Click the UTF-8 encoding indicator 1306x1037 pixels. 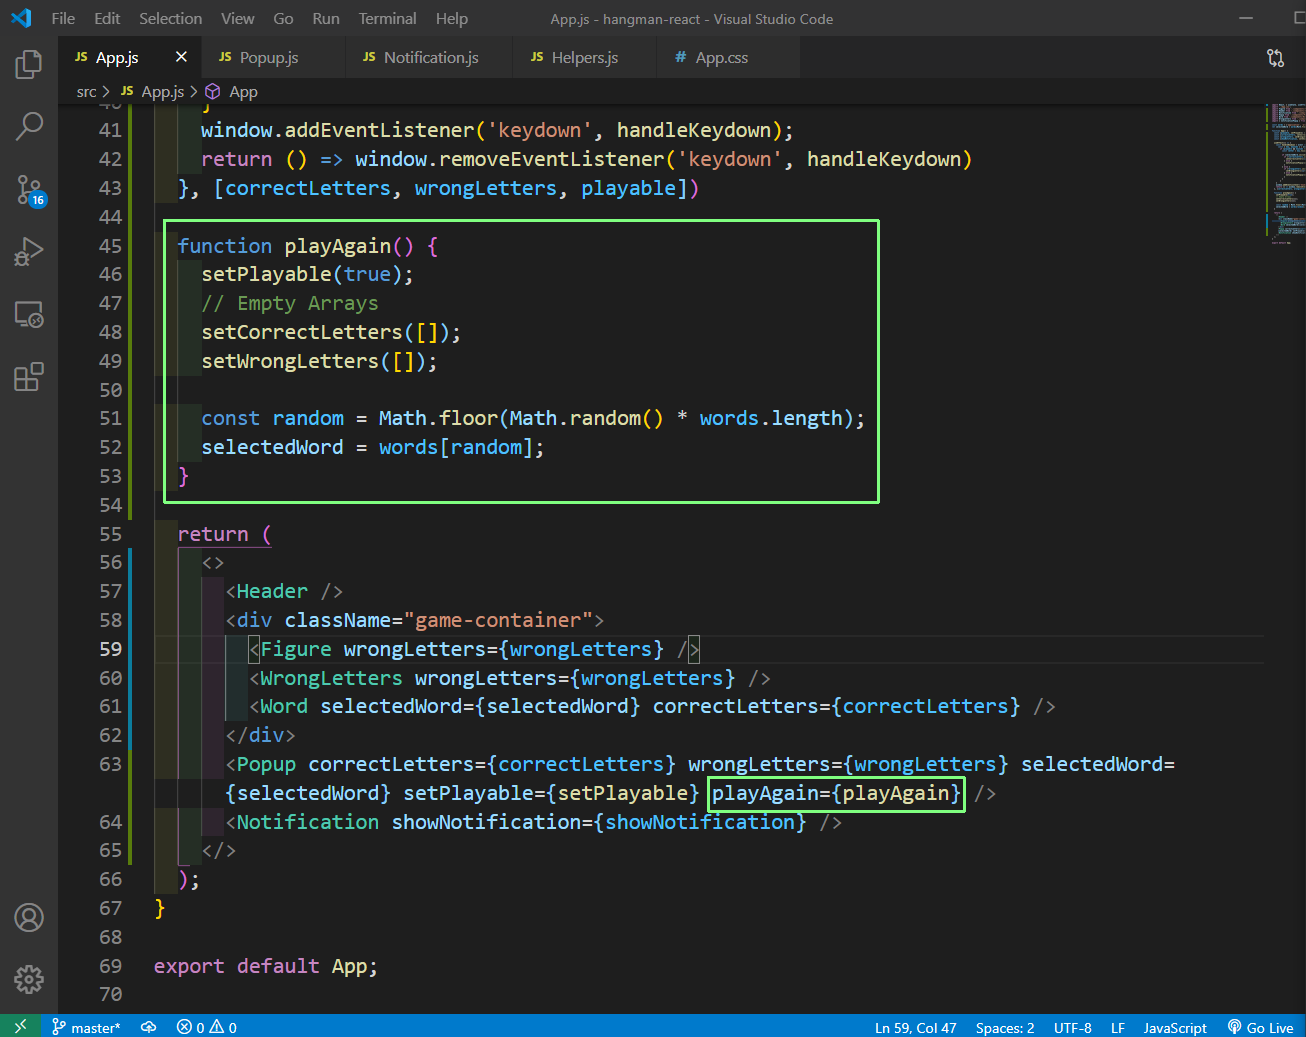tap(1072, 1027)
